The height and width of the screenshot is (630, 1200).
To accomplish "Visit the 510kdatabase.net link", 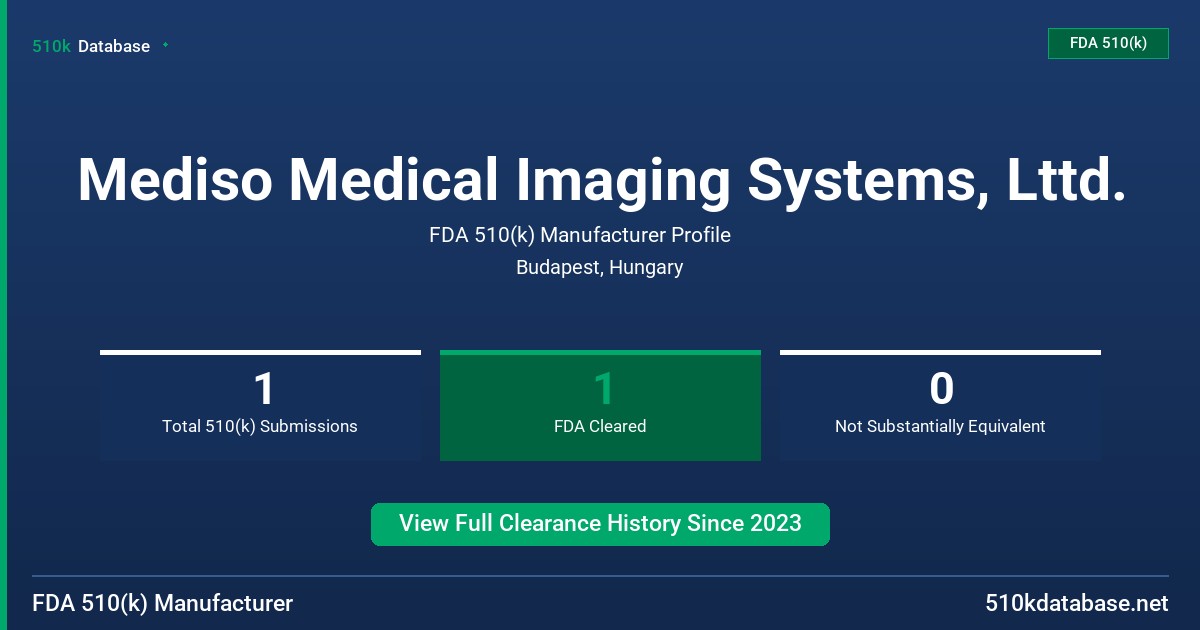I will pos(1076,604).
